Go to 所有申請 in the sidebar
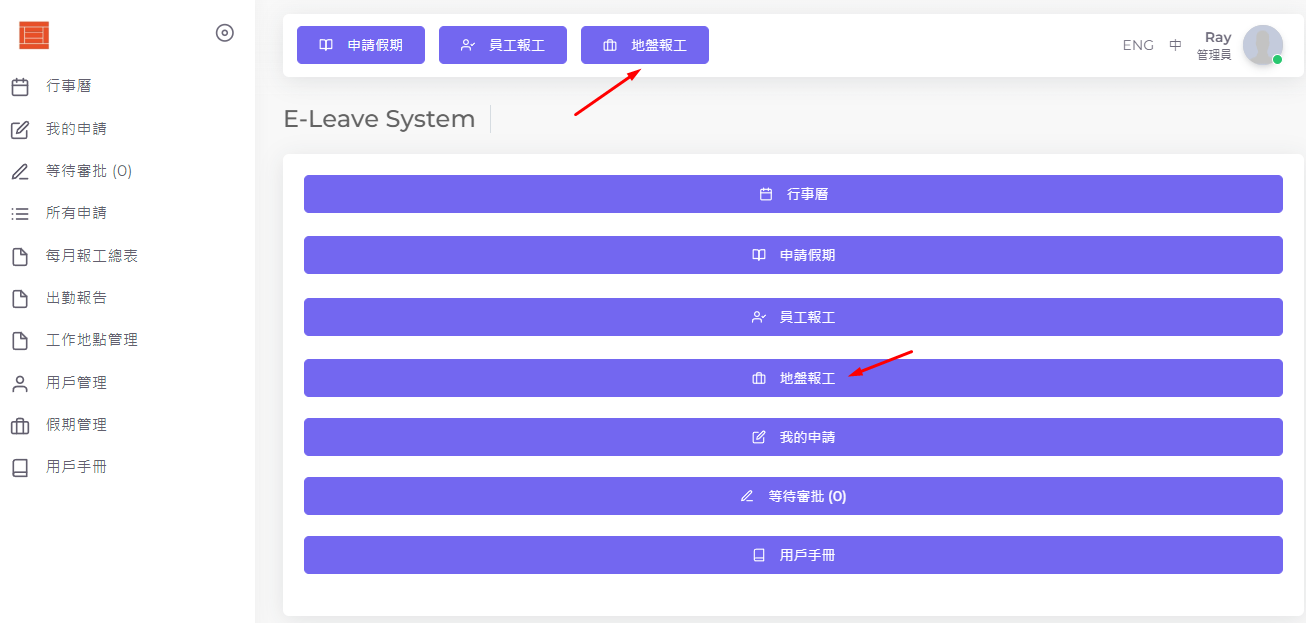 (76, 213)
